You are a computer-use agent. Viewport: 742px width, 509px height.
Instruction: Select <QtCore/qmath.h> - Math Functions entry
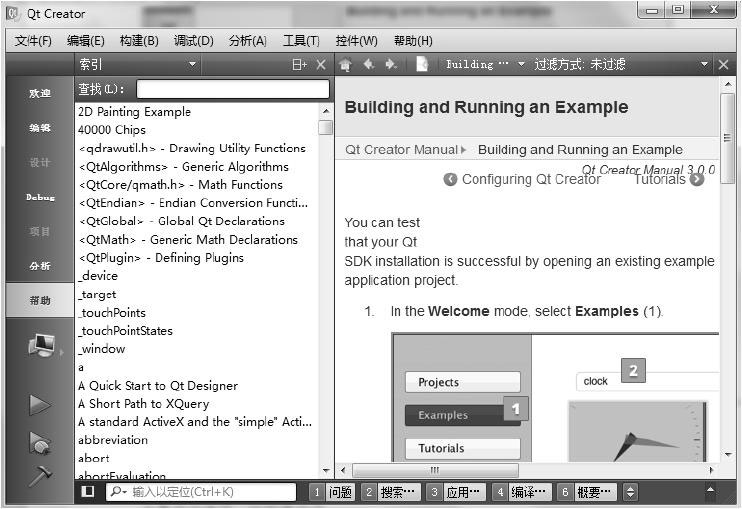(181, 184)
